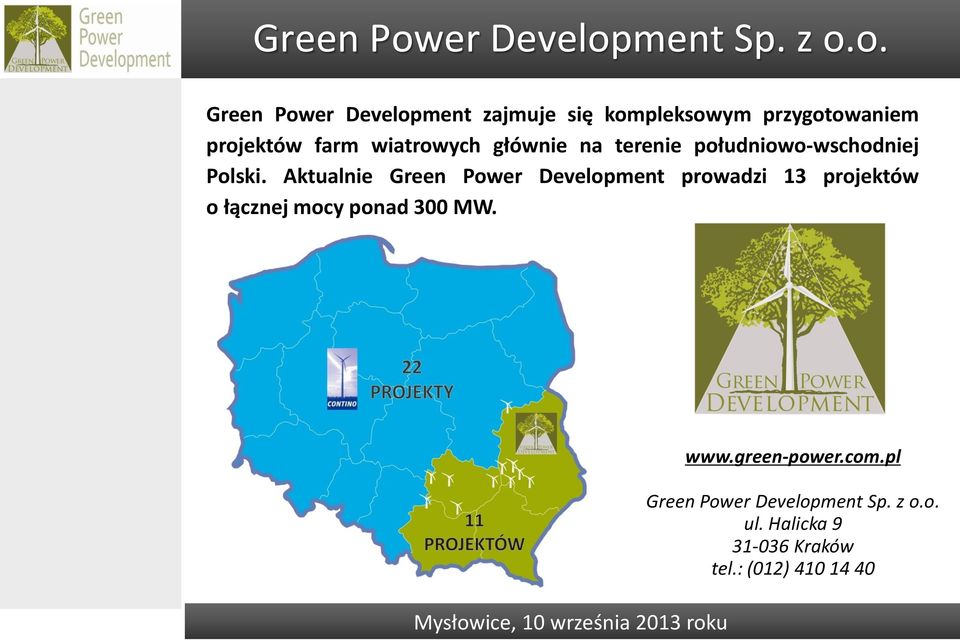This screenshot has height=640, width=960.
Task: Click the Green Power Development logo in the header
Action: coord(38,39)
